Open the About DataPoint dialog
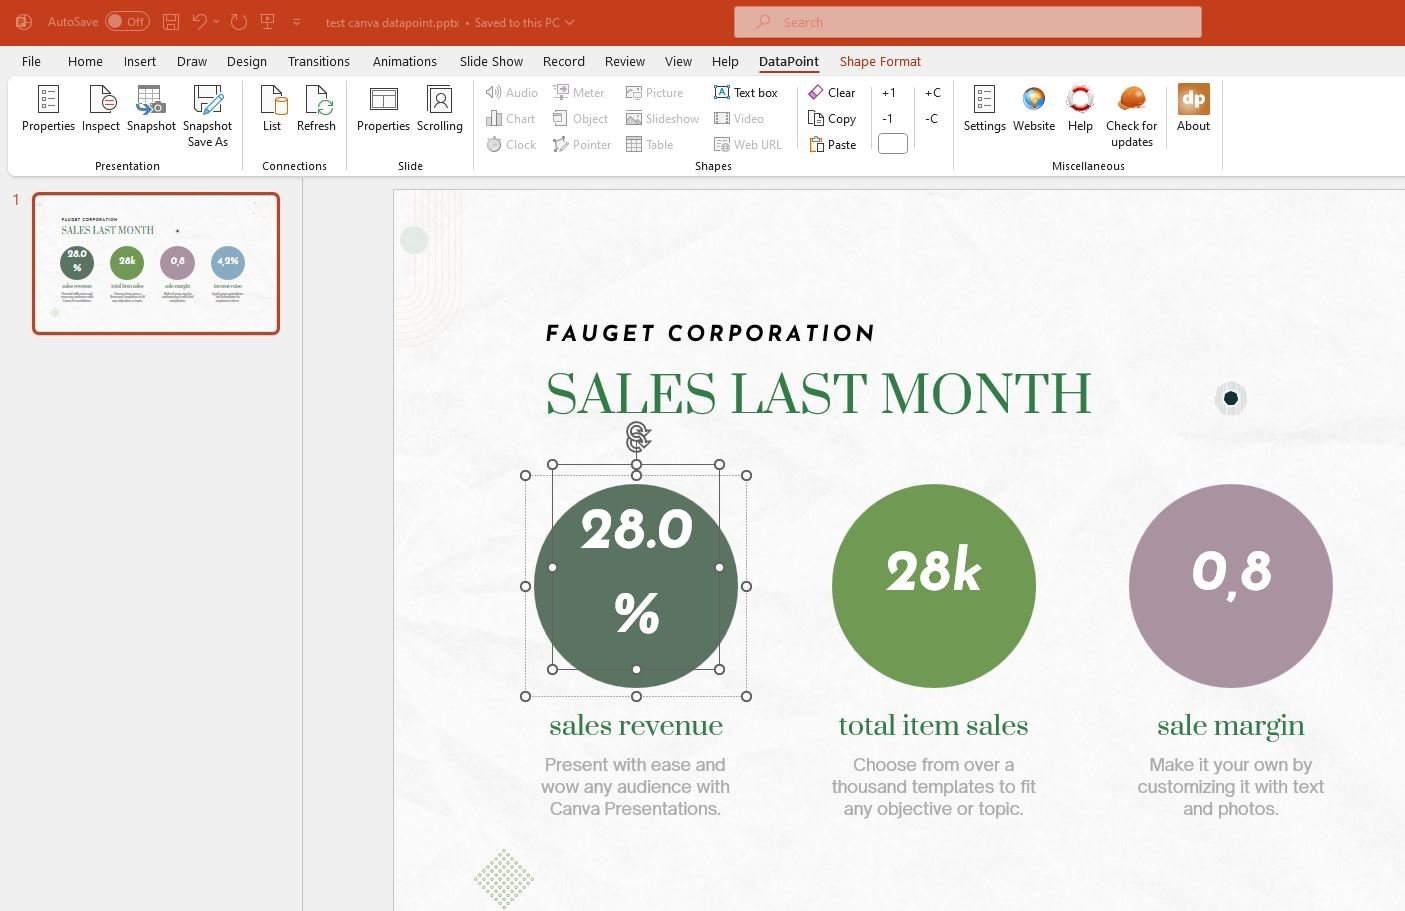 pyautogui.click(x=1193, y=108)
